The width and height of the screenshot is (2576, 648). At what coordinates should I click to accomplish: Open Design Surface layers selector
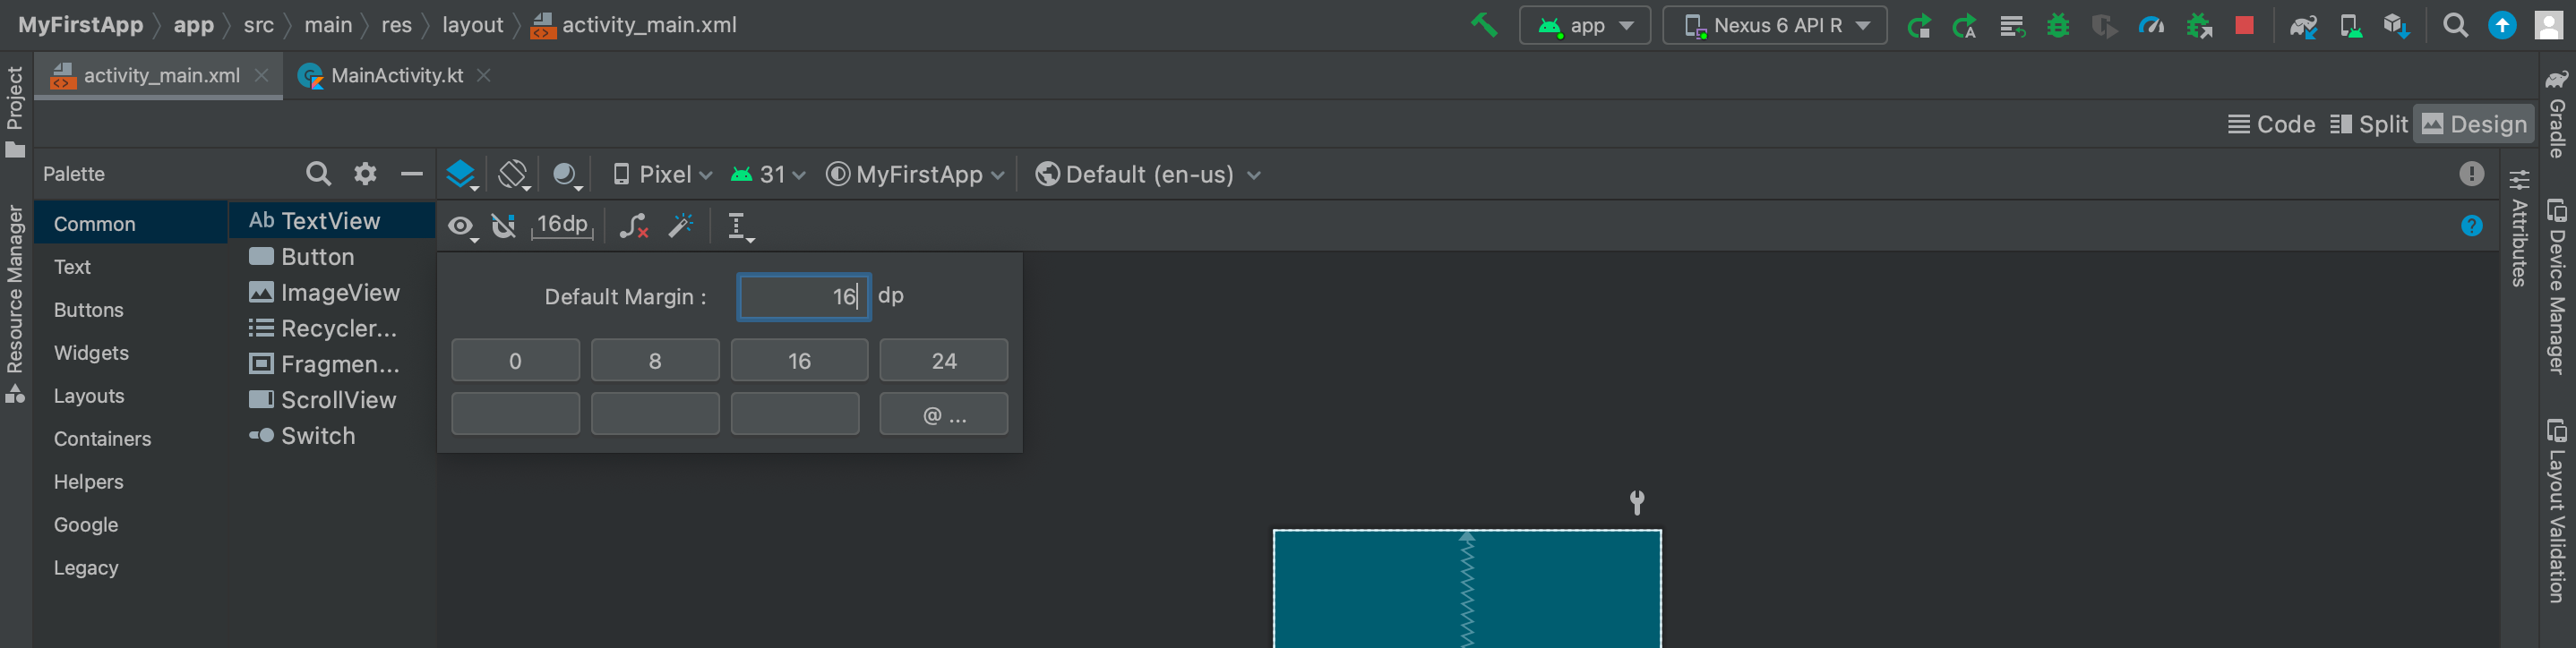(461, 175)
